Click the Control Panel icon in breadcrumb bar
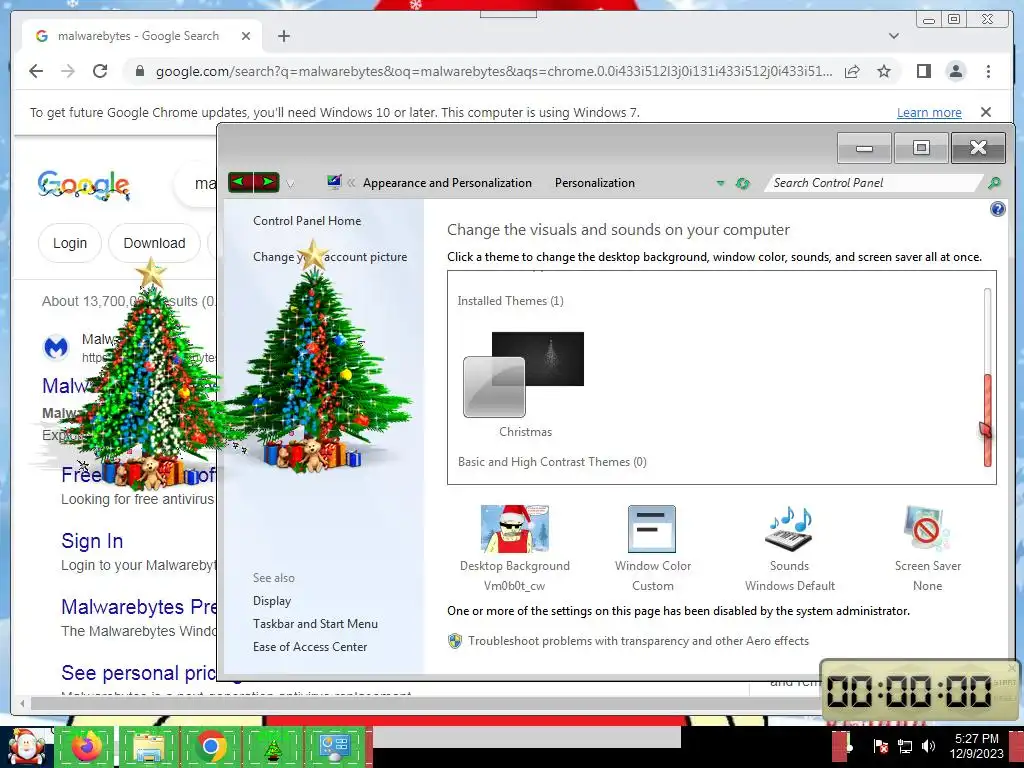Viewport: 1024px width, 768px height. point(334,182)
